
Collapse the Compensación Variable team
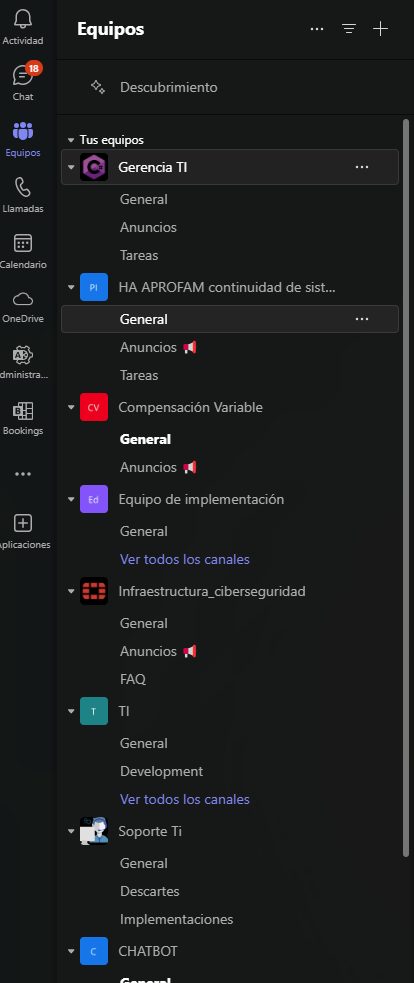(x=71, y=407)
